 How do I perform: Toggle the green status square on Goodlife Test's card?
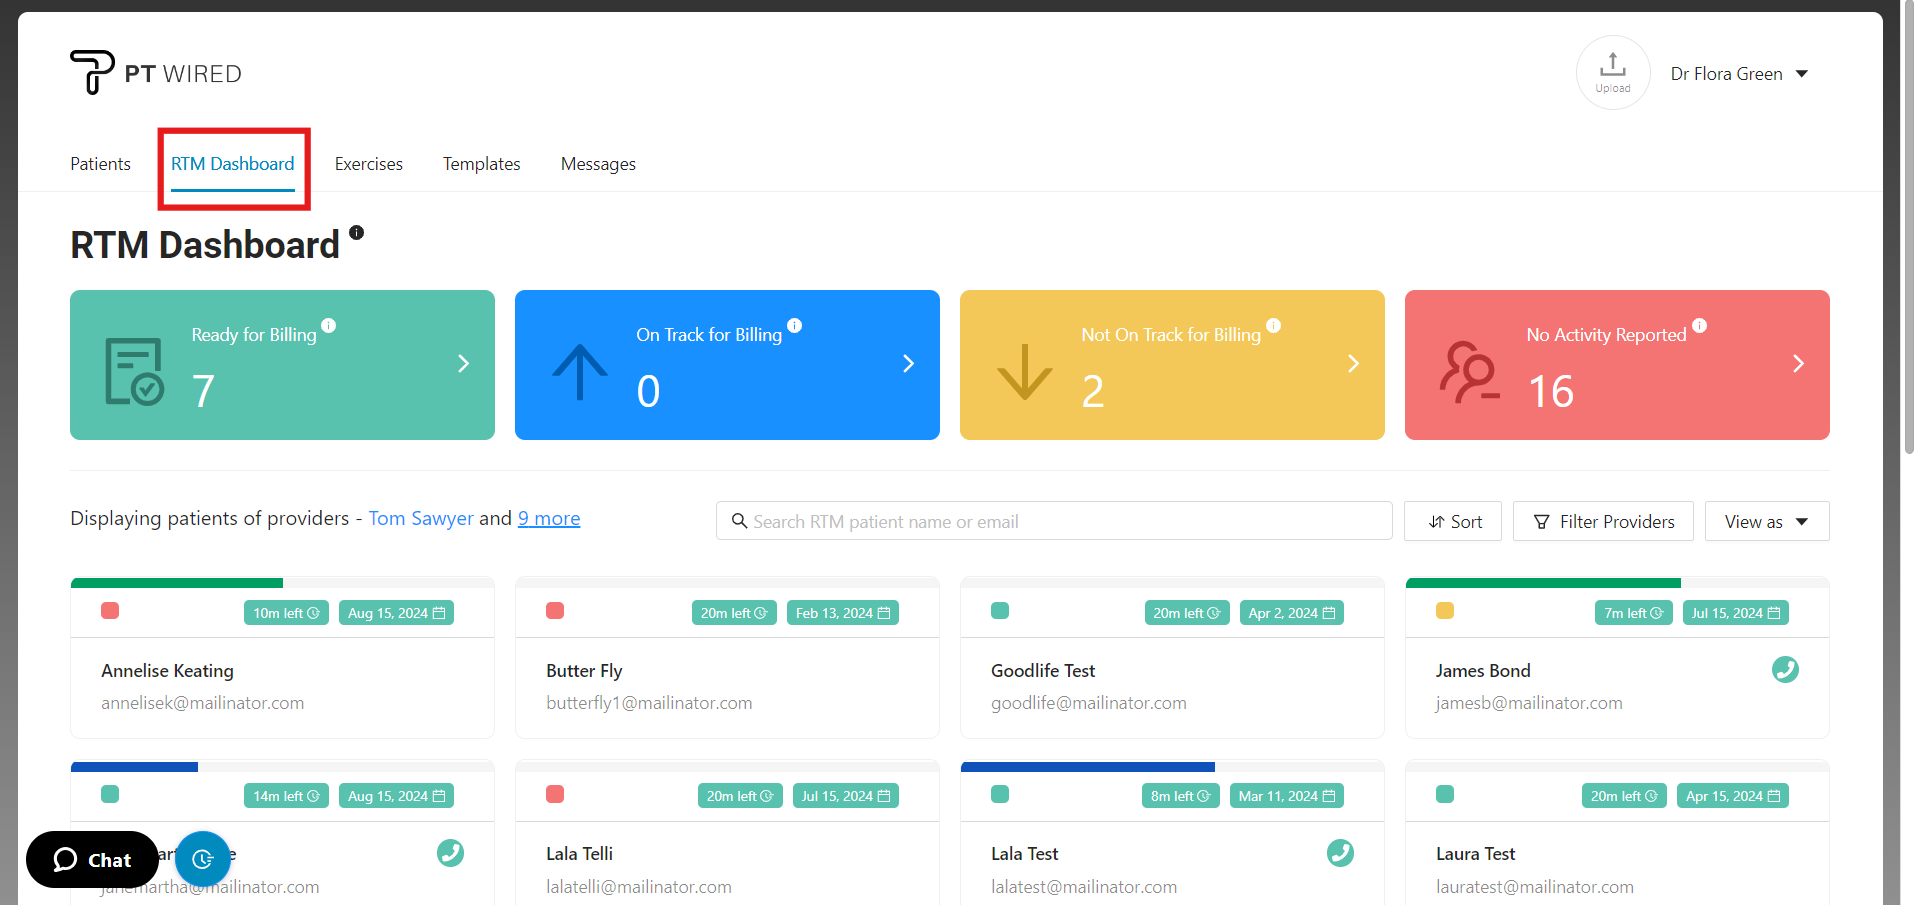(999, 611)
